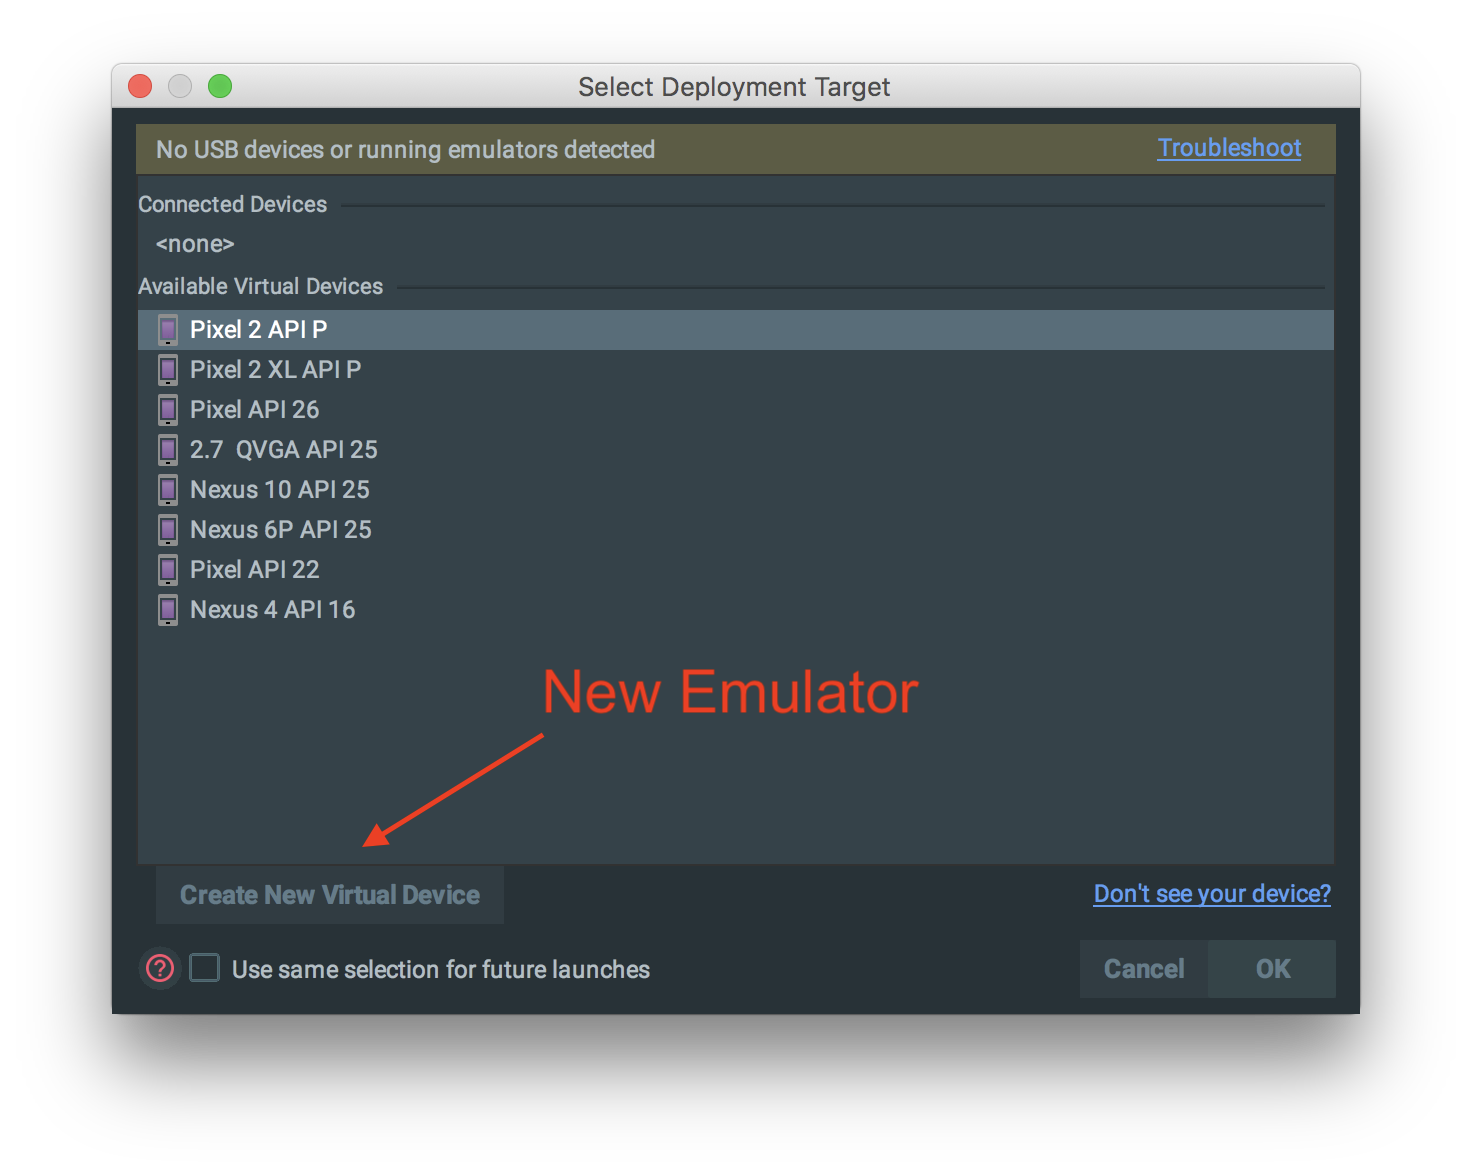Close the dialog with red window button
The image size is (1472, 1174).
pos(140,86)
